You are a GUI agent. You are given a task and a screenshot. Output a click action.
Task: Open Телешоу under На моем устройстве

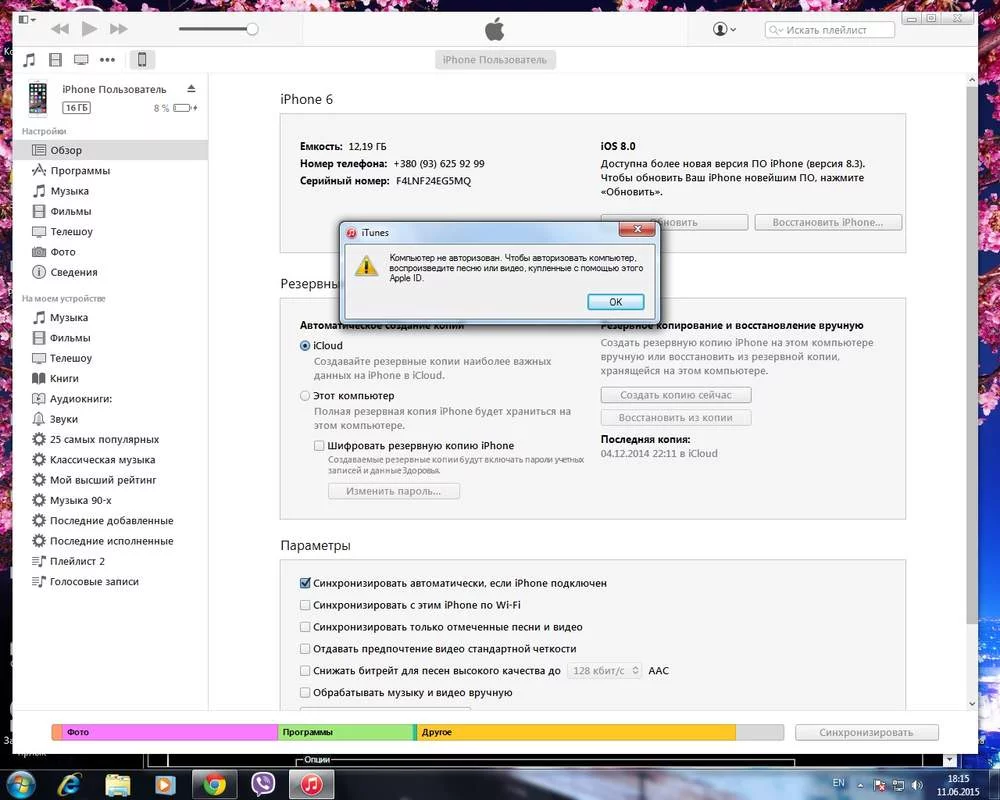[110, 359]
